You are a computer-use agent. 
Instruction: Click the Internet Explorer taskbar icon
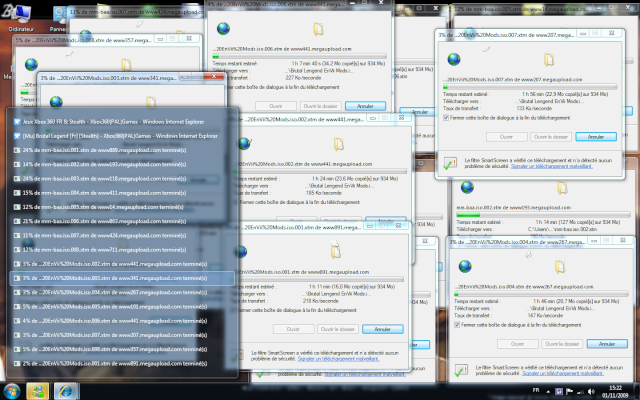click(66, 391)
